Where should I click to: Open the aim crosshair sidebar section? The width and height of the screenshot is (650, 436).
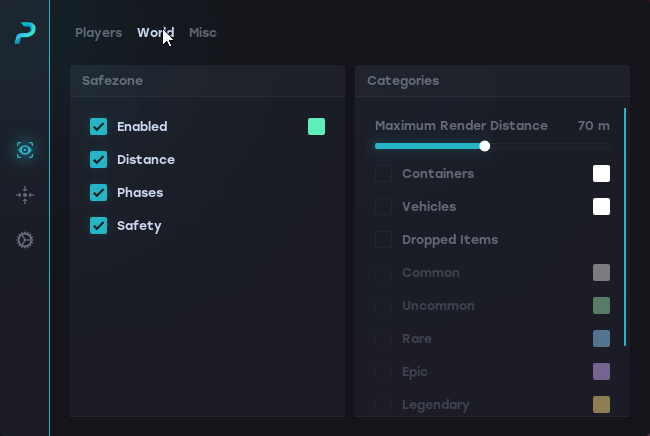point(25,195)
